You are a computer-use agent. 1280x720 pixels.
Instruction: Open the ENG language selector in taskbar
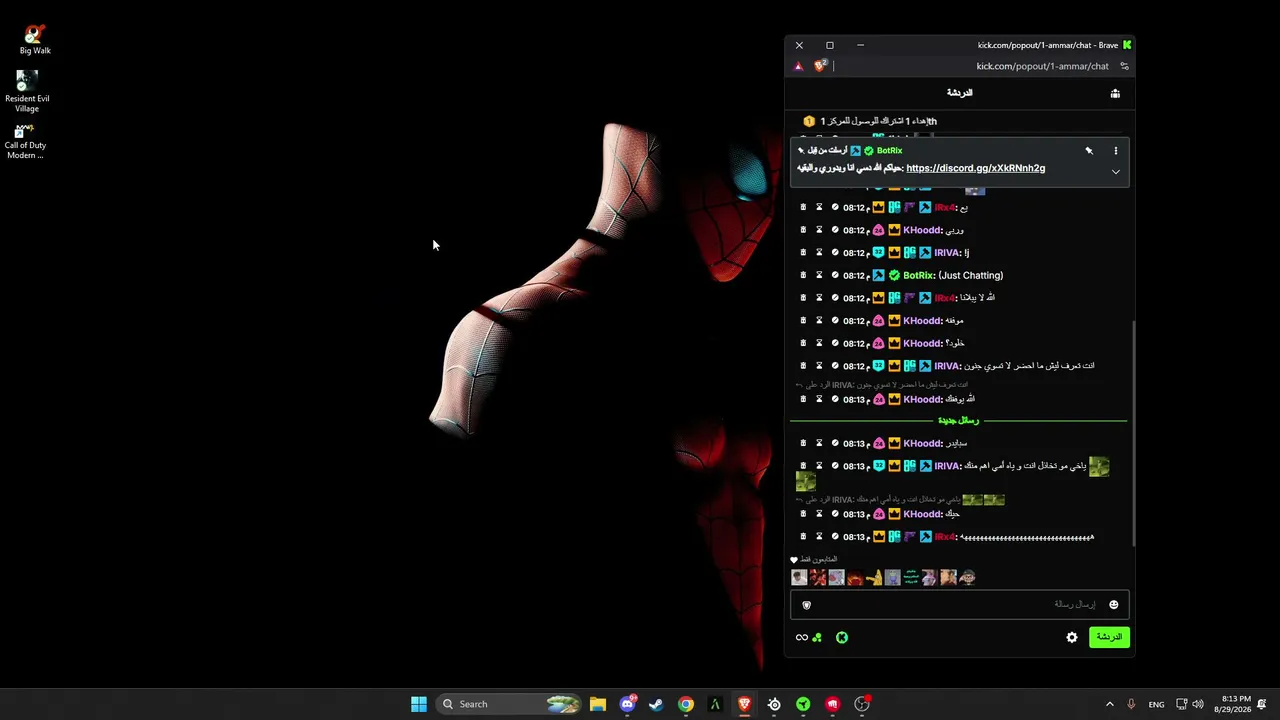[1156, 704]
